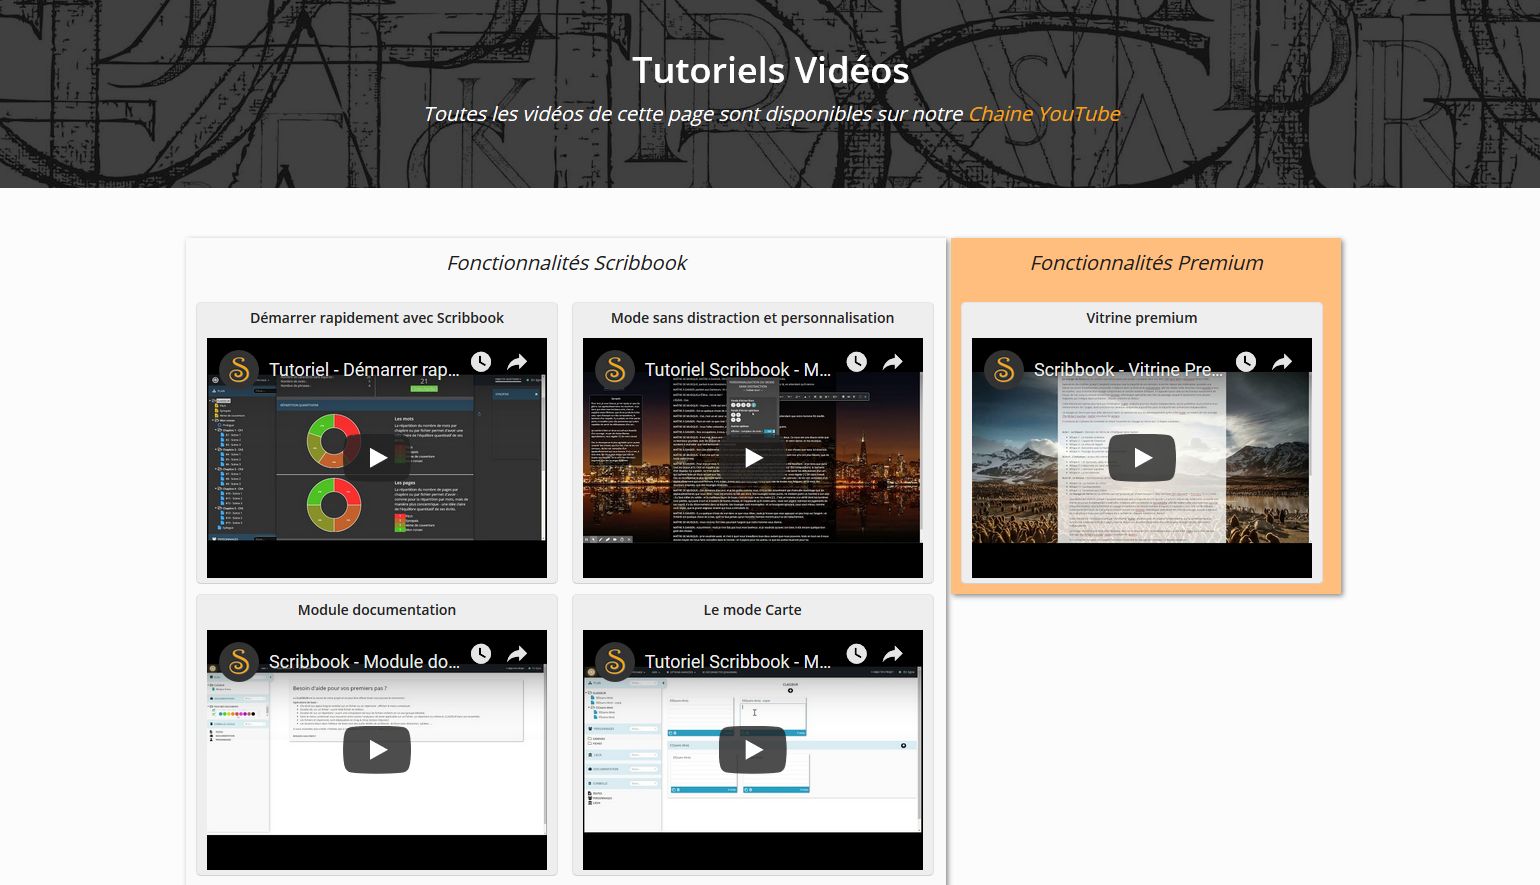Open the Chaine YouTube link

pos(1044,114)
